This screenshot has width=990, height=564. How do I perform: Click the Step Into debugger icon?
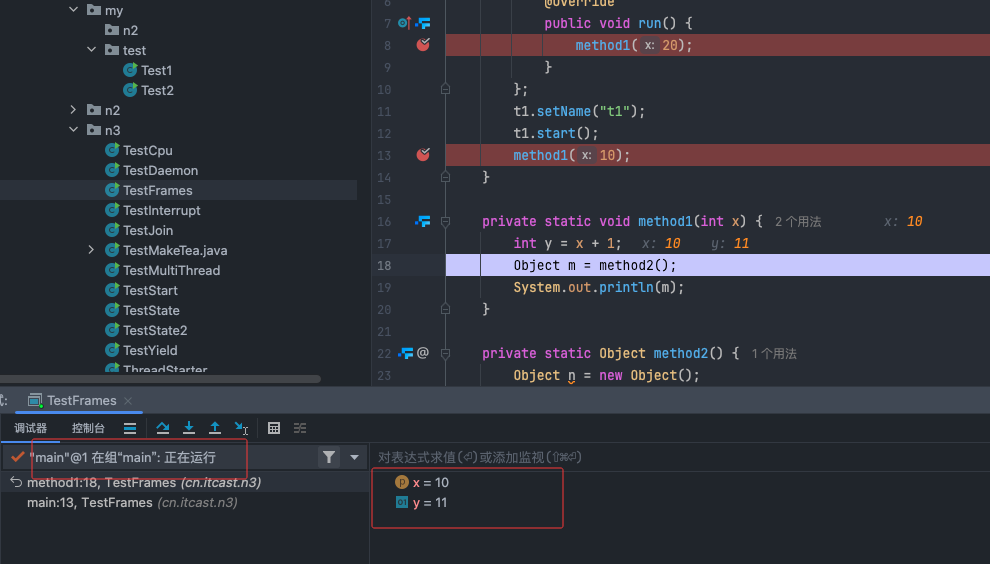click(189, 428)
